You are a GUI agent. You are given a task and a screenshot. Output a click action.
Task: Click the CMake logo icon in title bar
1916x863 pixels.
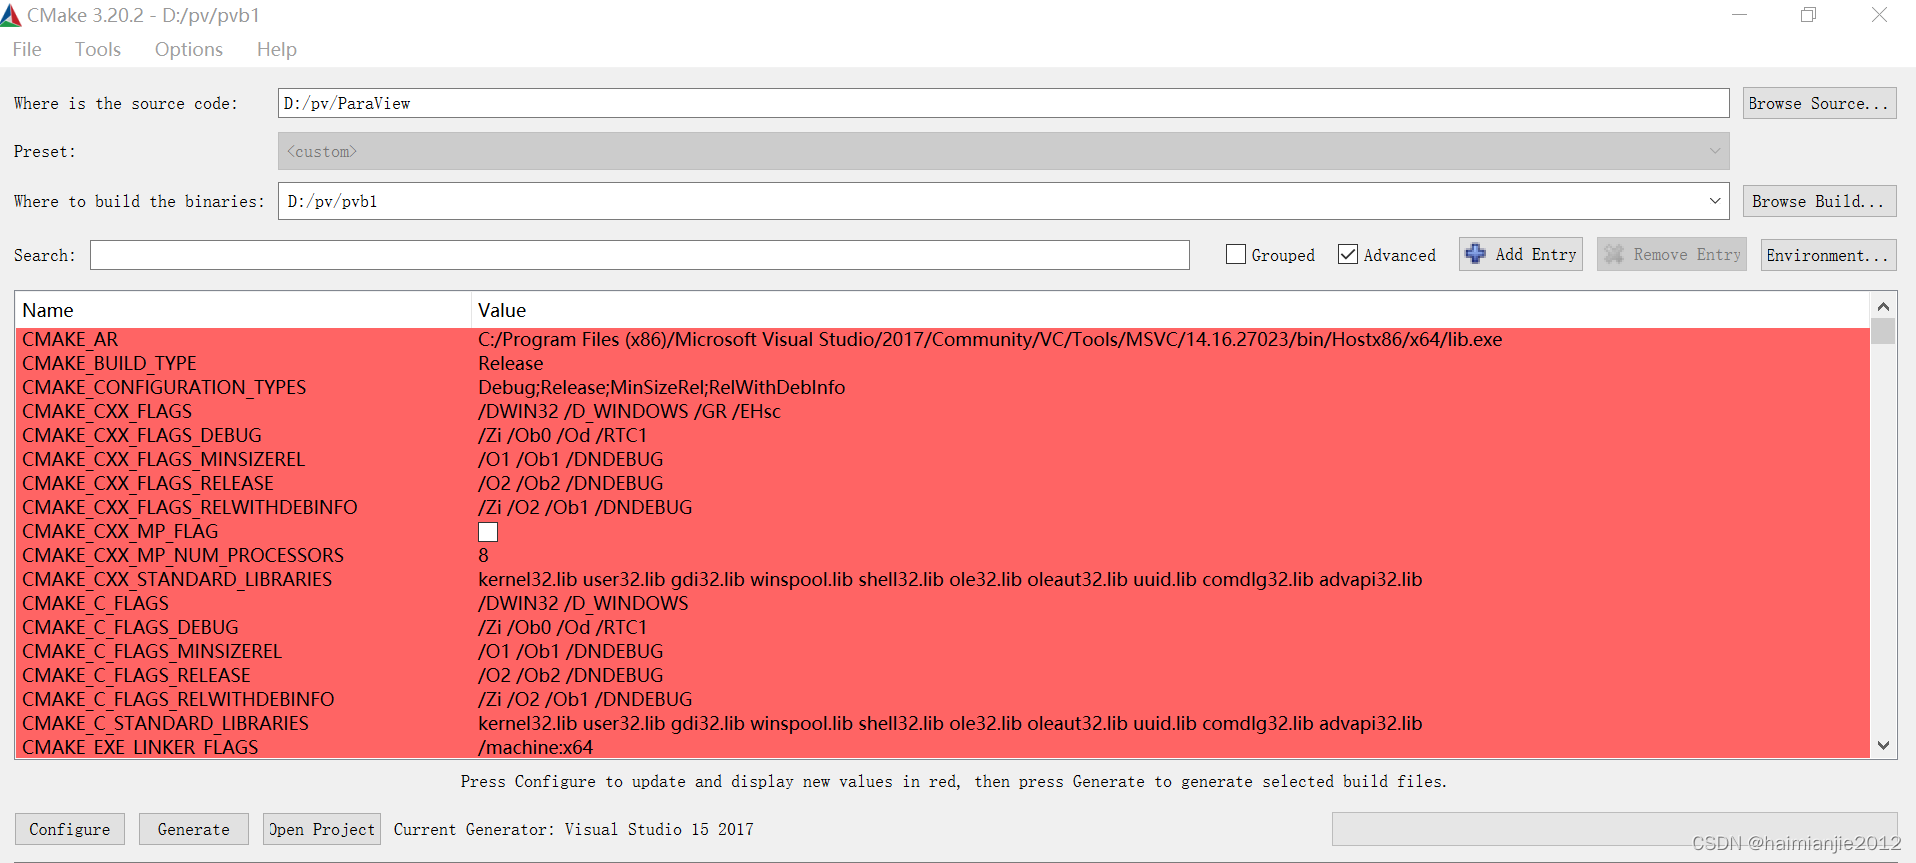(11, 15)
